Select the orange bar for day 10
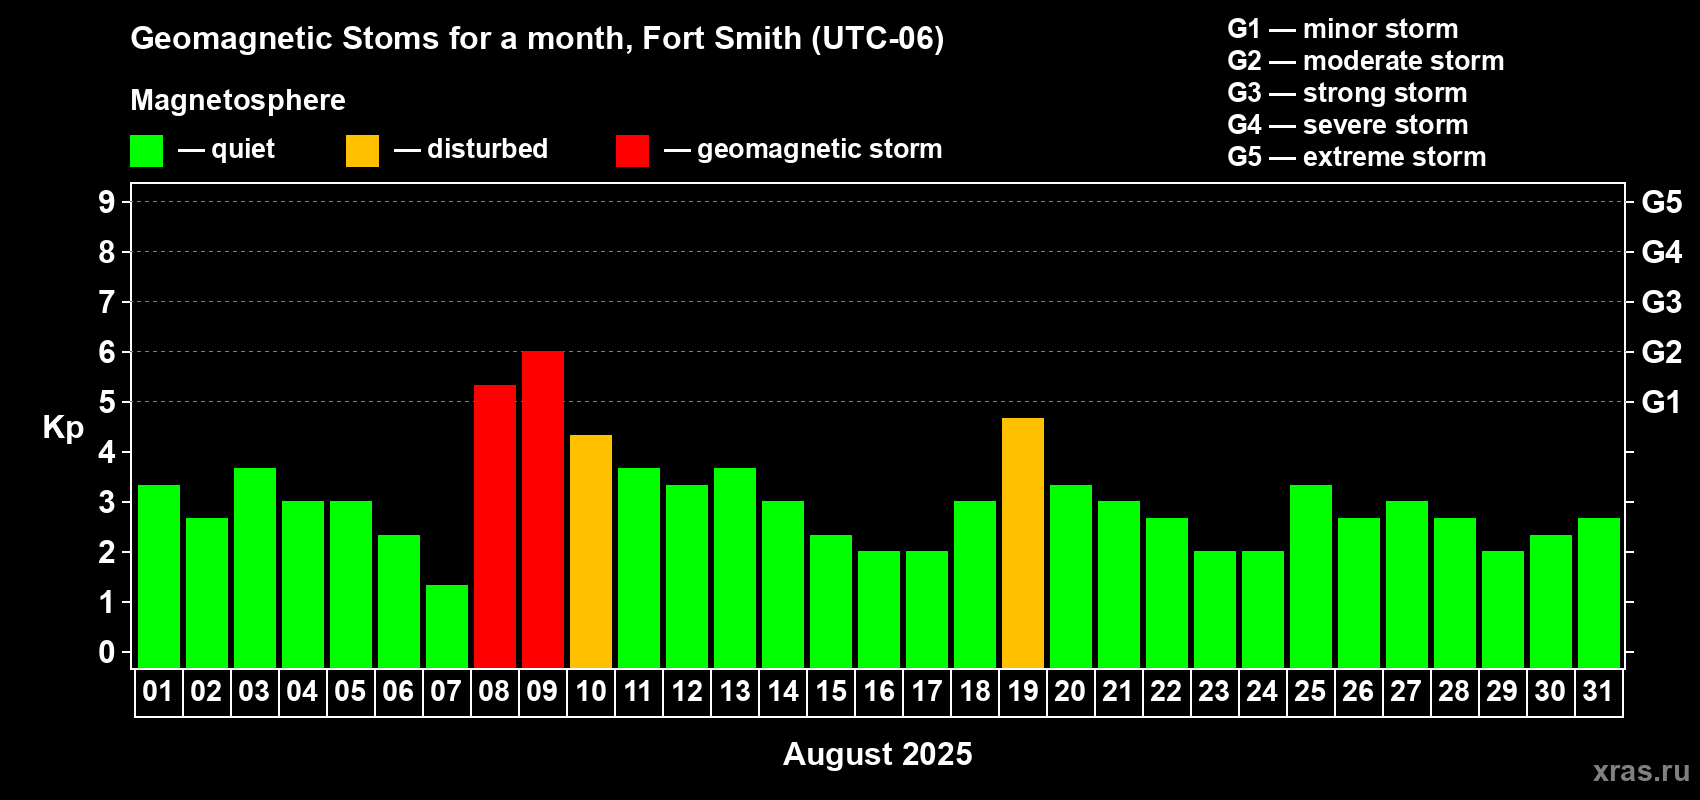This screenshot has height=800, width=1700. [591, 551]
